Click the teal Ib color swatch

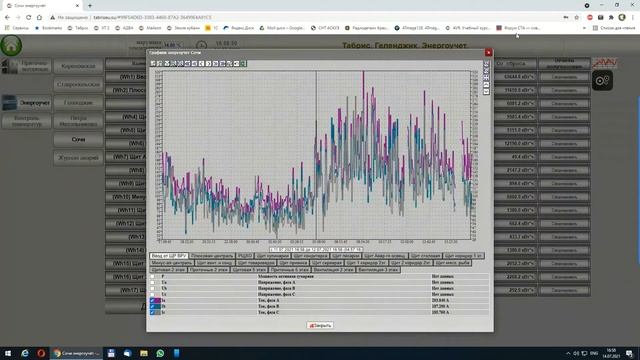tap(158, 306)
